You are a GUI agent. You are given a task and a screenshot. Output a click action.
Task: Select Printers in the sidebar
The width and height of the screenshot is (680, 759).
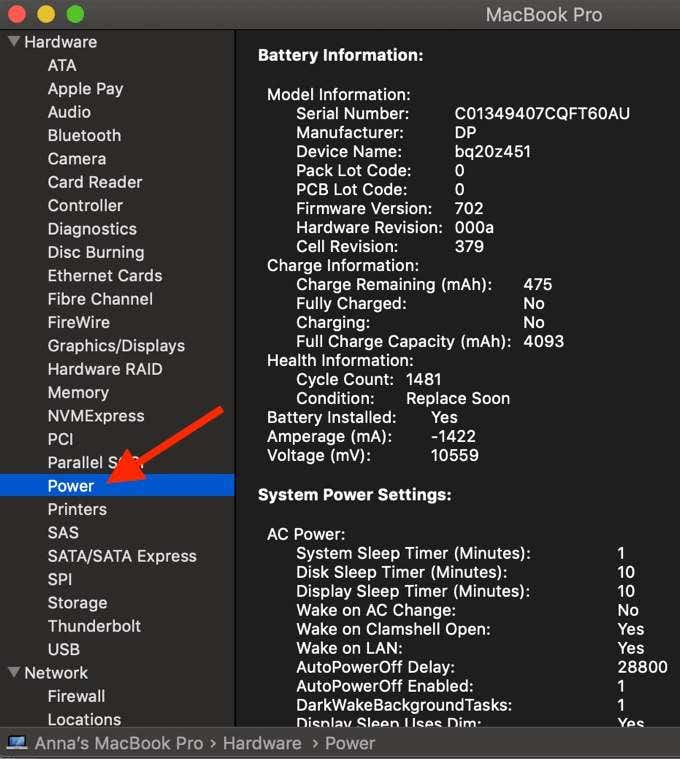point(77,509)
